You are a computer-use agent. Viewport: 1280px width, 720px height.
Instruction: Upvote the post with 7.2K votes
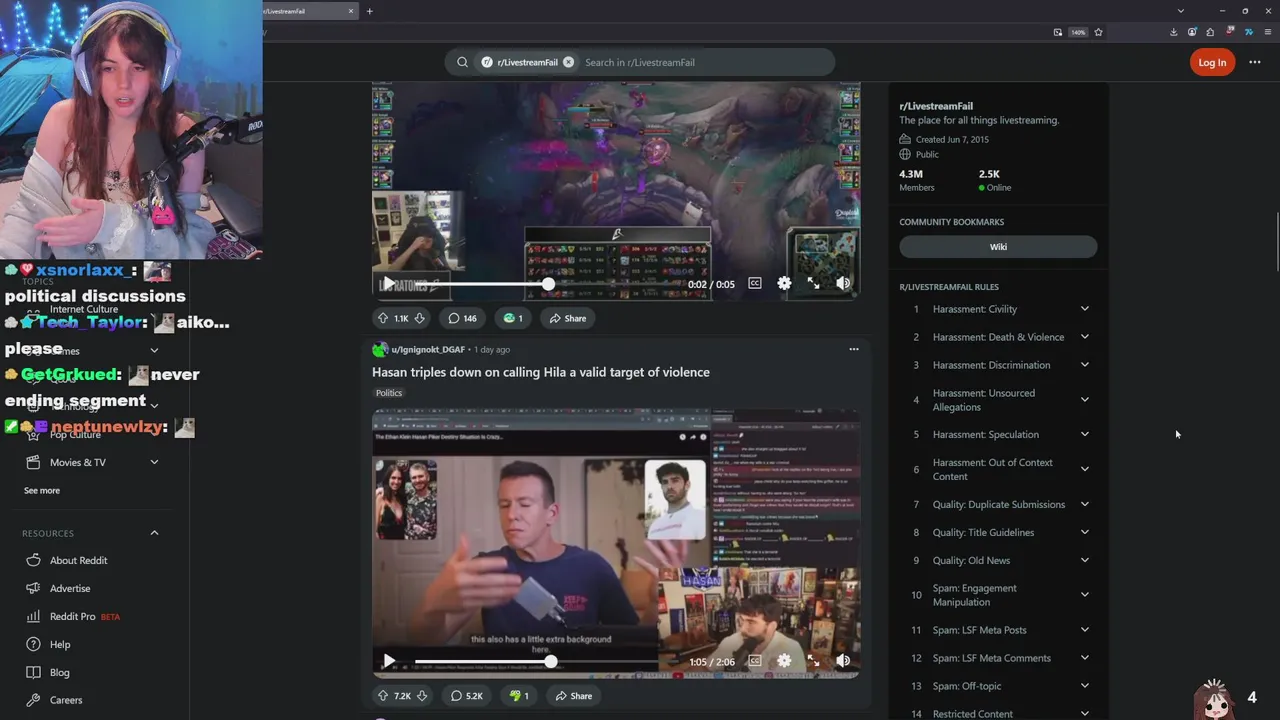pos(382,696)
